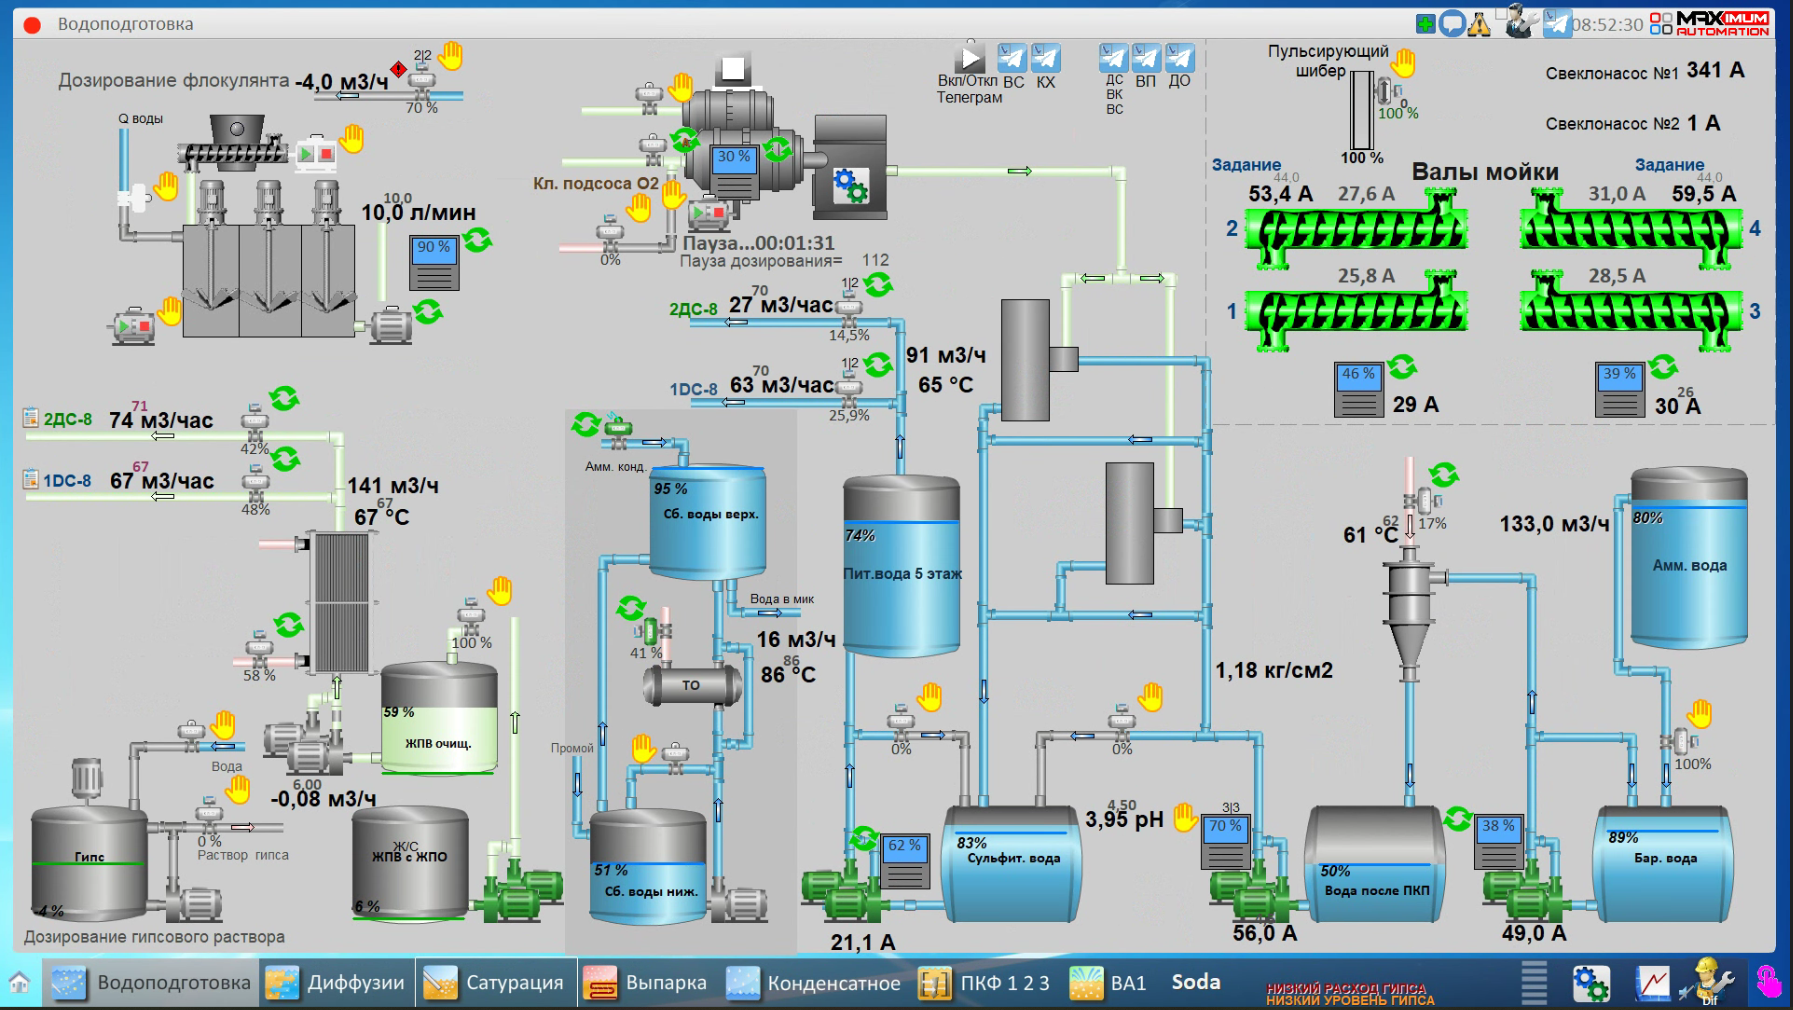Image resolution: width=1793 pixels, height=1010 pixels.
Task: Toggle manual mode hand for Пульсирующий шибер
Action: pyautogui.click(x=1404, y=63)
